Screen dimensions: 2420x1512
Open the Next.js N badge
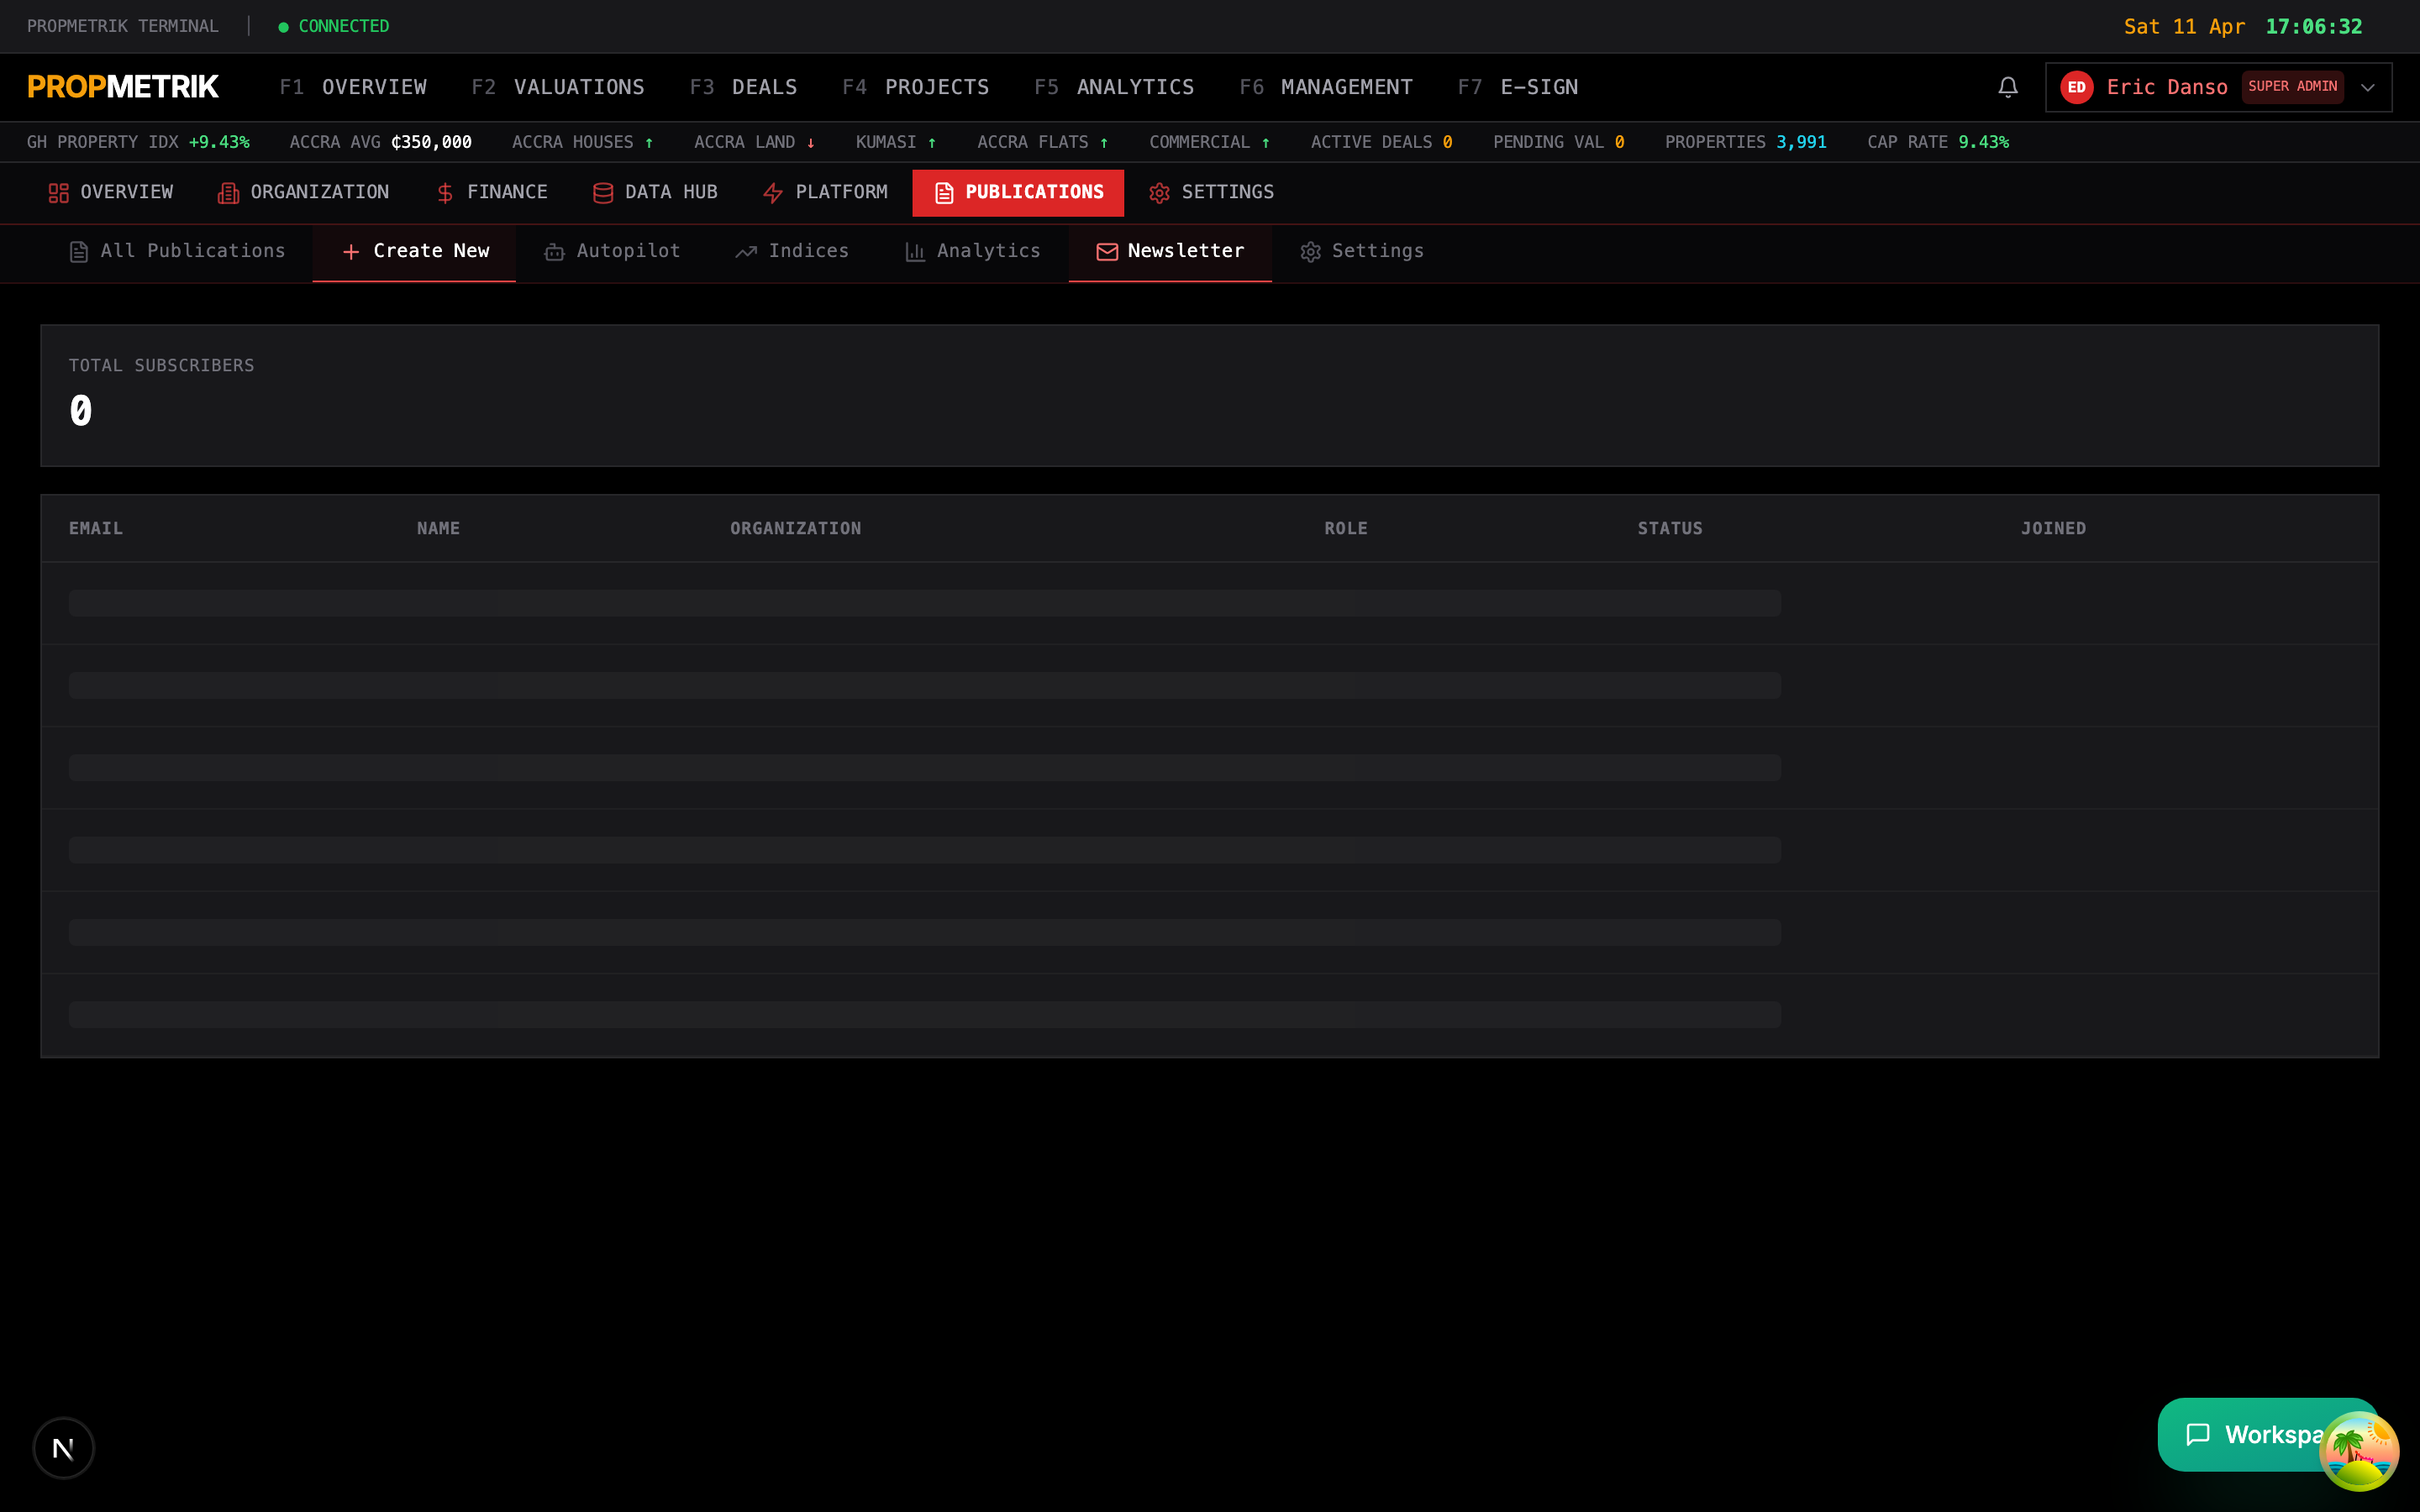click(63, 1447)
